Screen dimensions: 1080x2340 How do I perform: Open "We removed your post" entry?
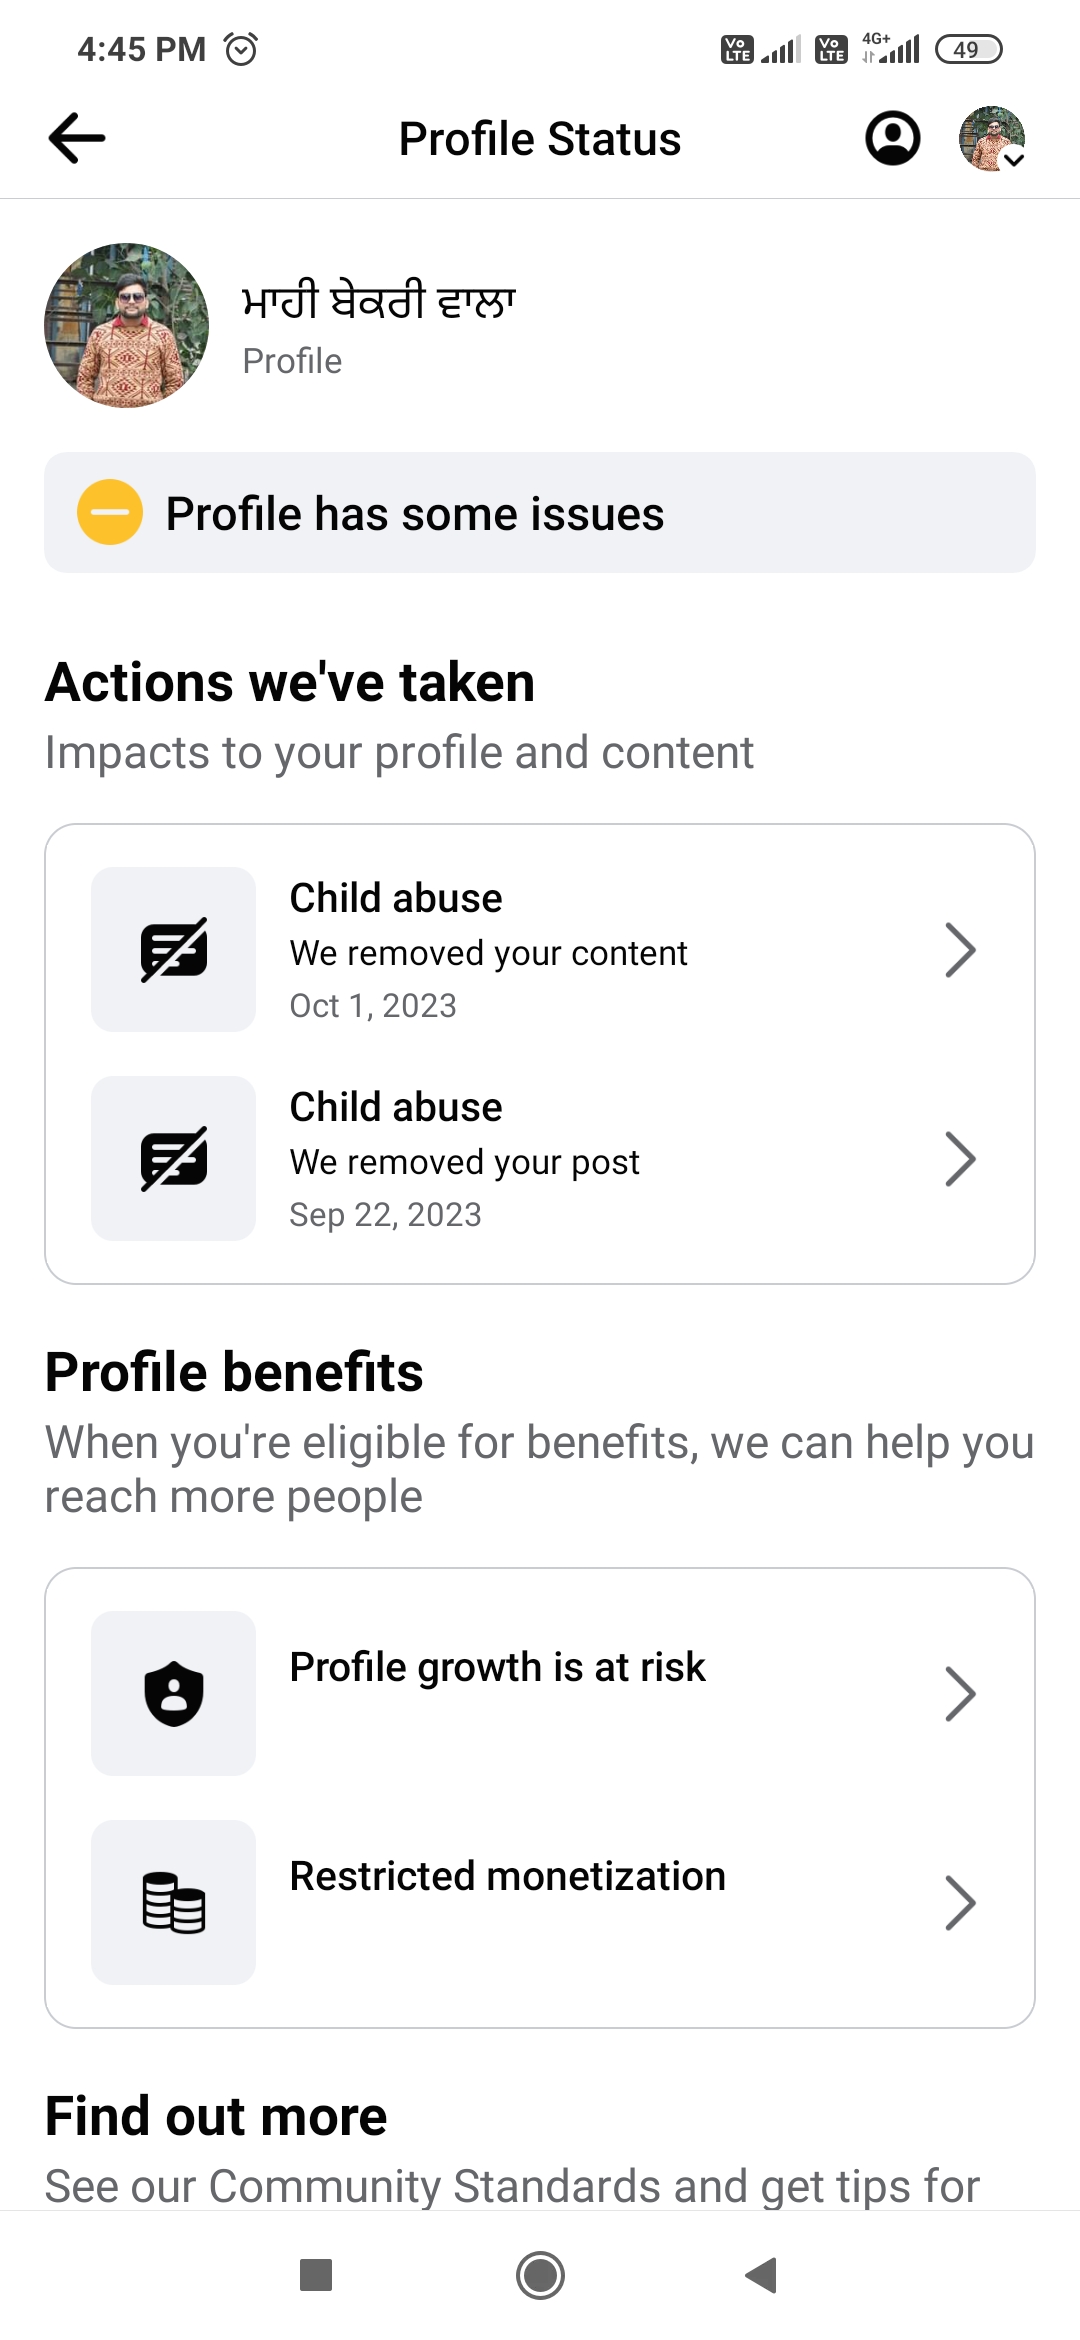(464, 1162)
